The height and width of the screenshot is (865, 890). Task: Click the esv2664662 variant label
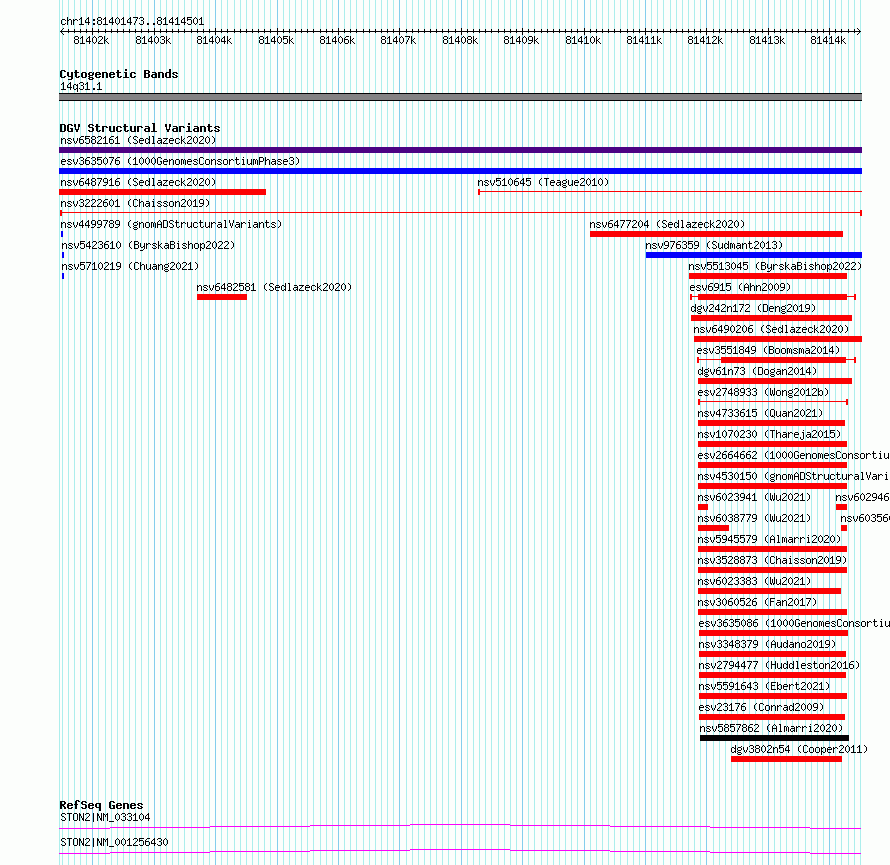(793, 455)
